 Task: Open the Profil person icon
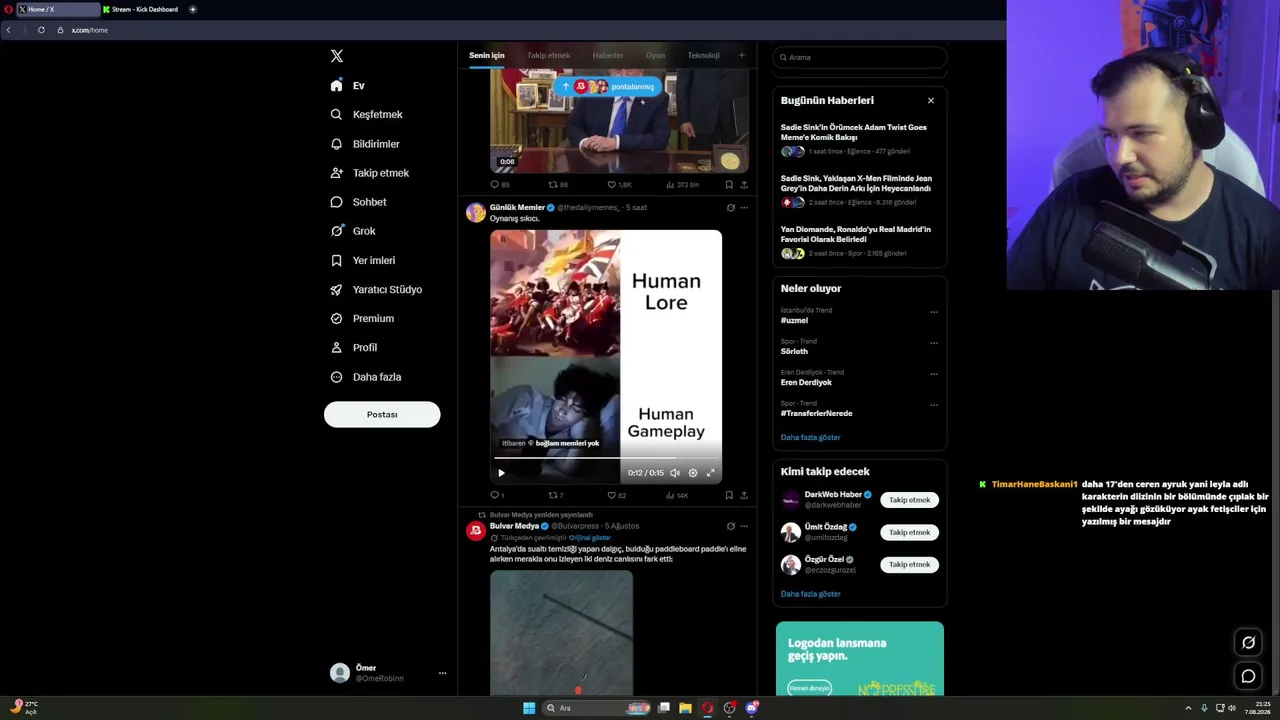(337, 348)
